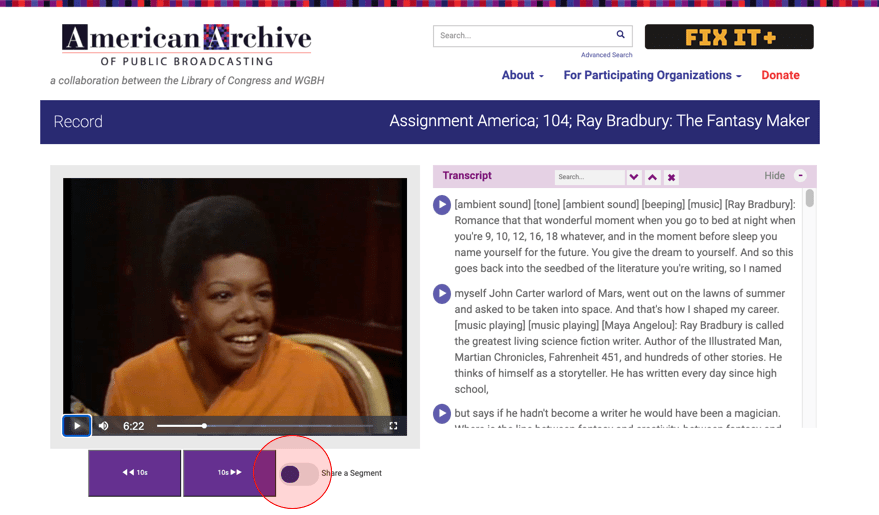Toggle the Share a Segment switch
The image size is (879, 515).
(x=298, y=473)
